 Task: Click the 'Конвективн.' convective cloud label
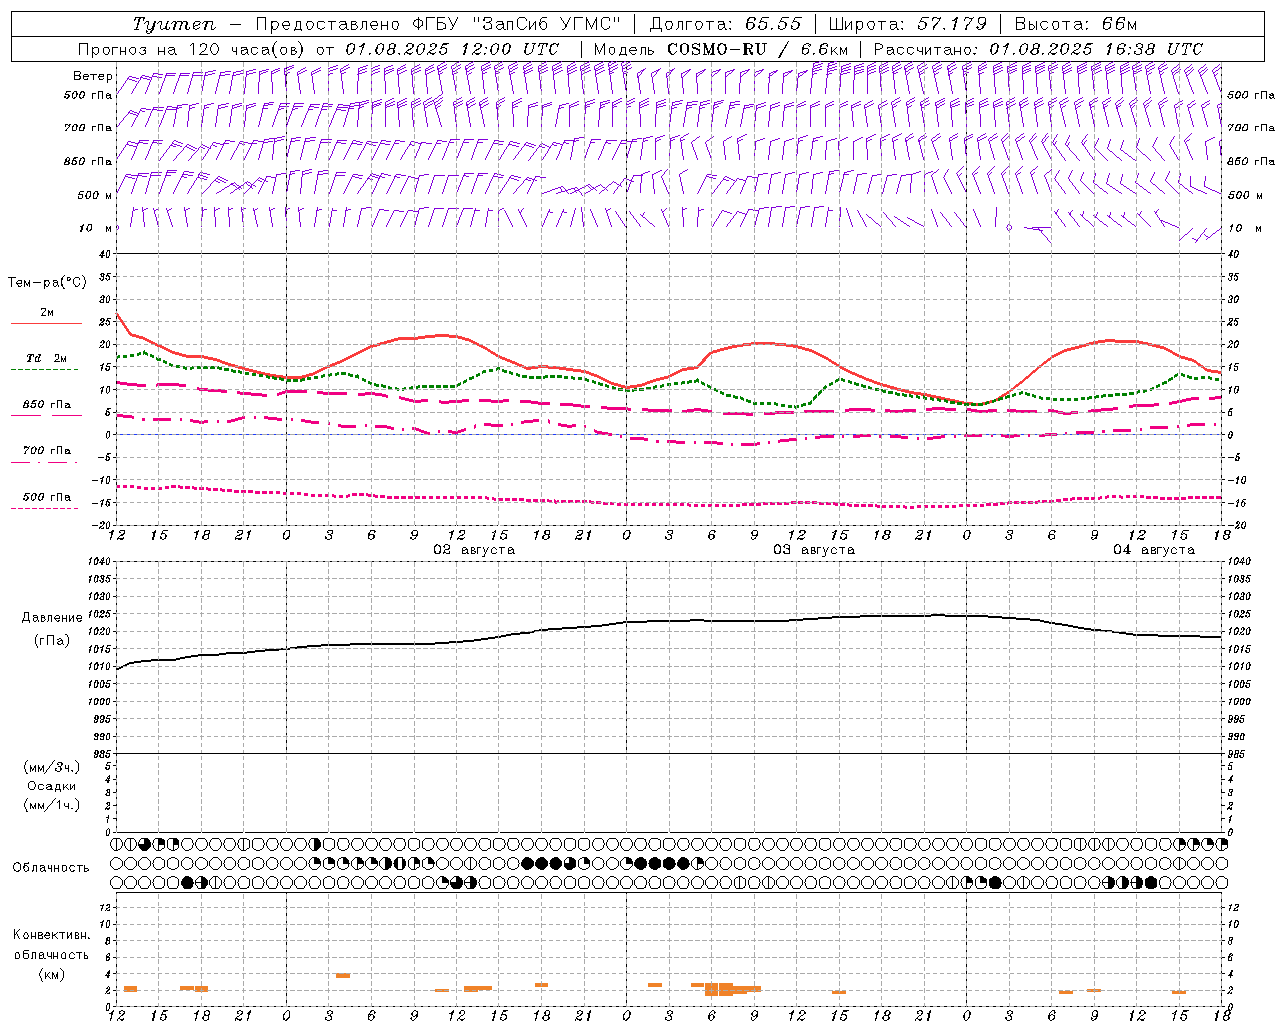52,935
